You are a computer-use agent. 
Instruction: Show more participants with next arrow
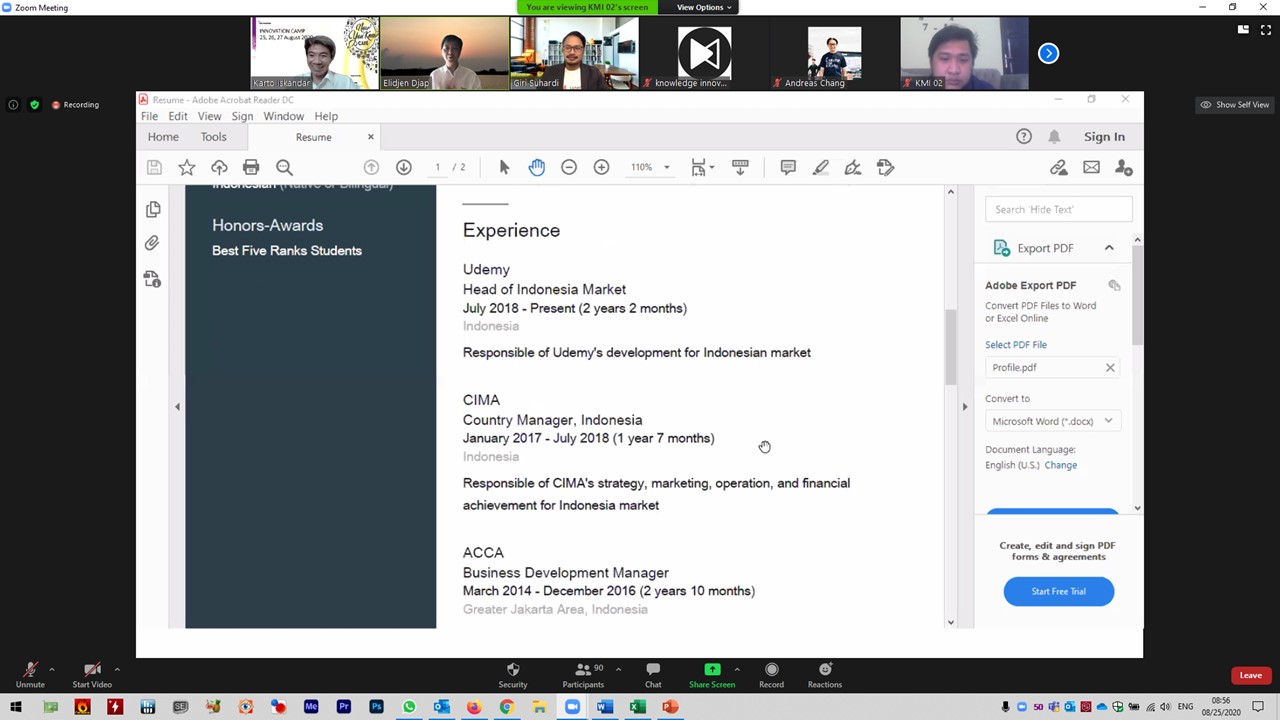click(x=1048, y=53)
